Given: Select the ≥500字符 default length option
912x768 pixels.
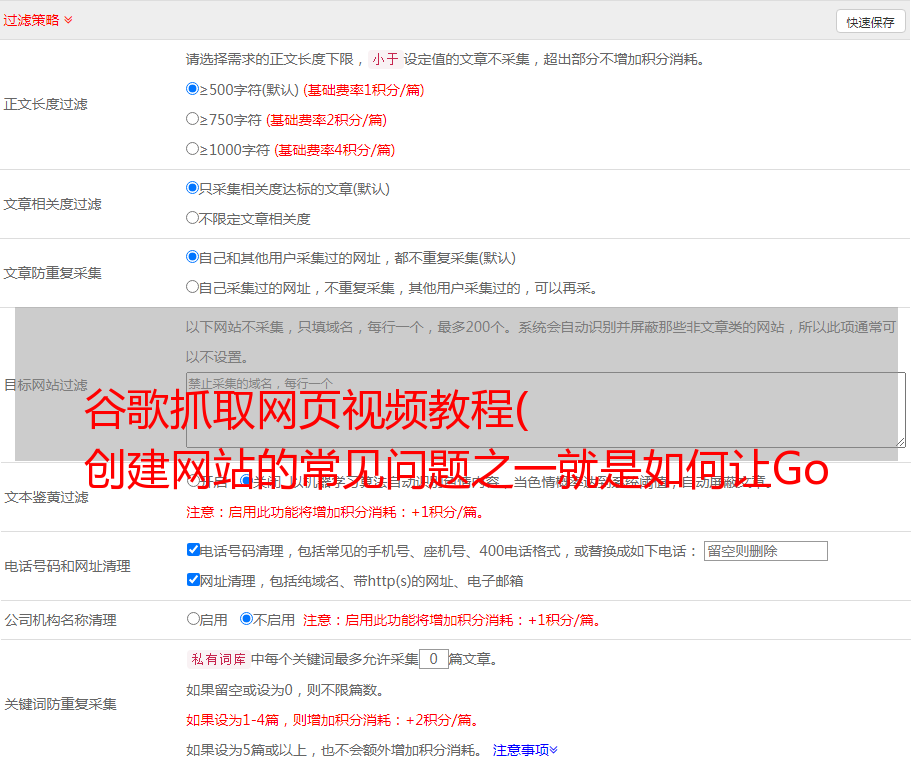Looking at the screenshot, I should coord(193,89).
